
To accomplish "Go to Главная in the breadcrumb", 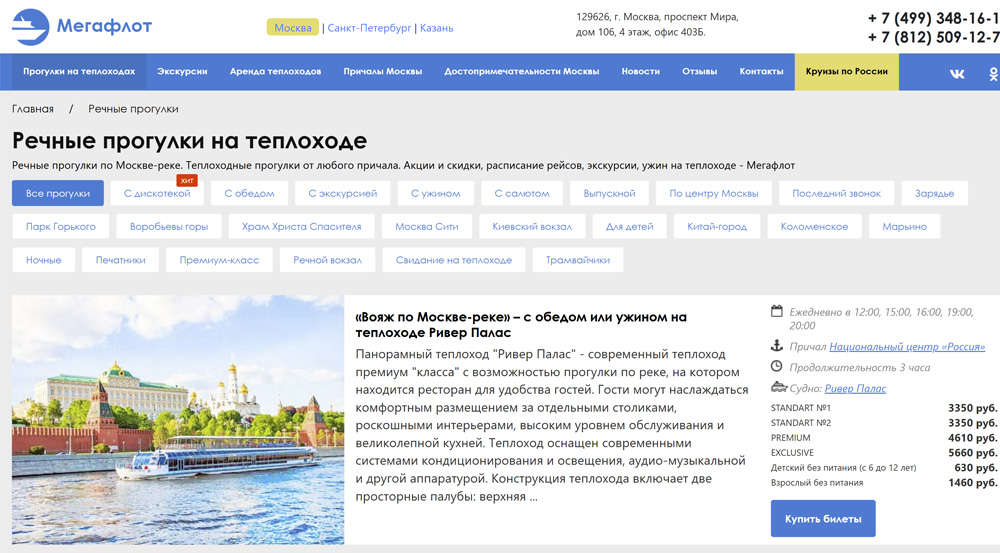I will (33, 109).
